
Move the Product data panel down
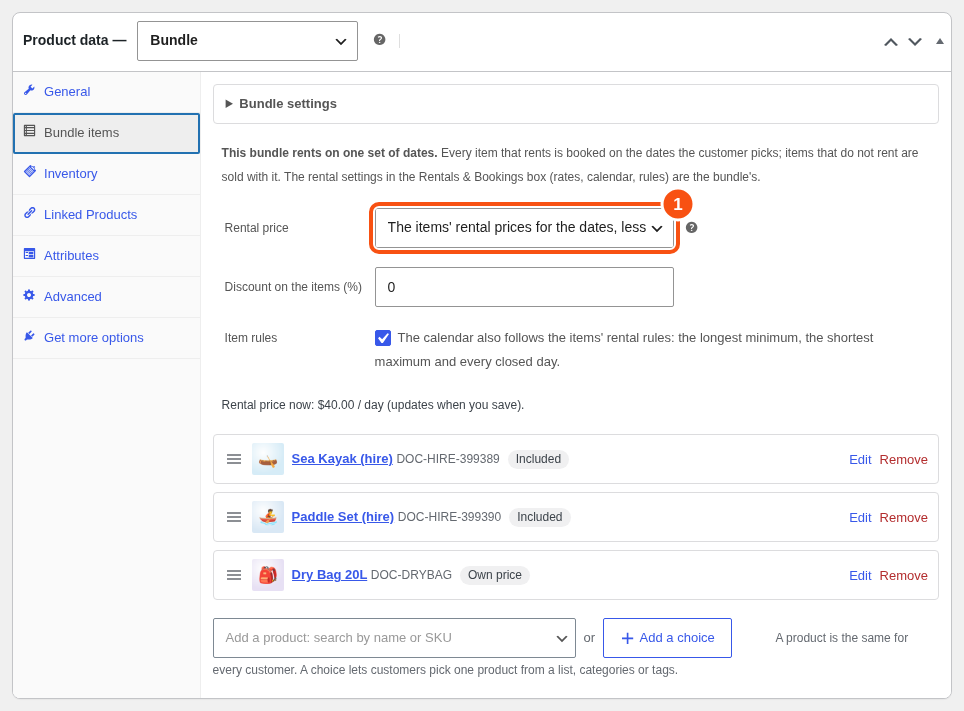pyautogui.click(x=915, y=42)
